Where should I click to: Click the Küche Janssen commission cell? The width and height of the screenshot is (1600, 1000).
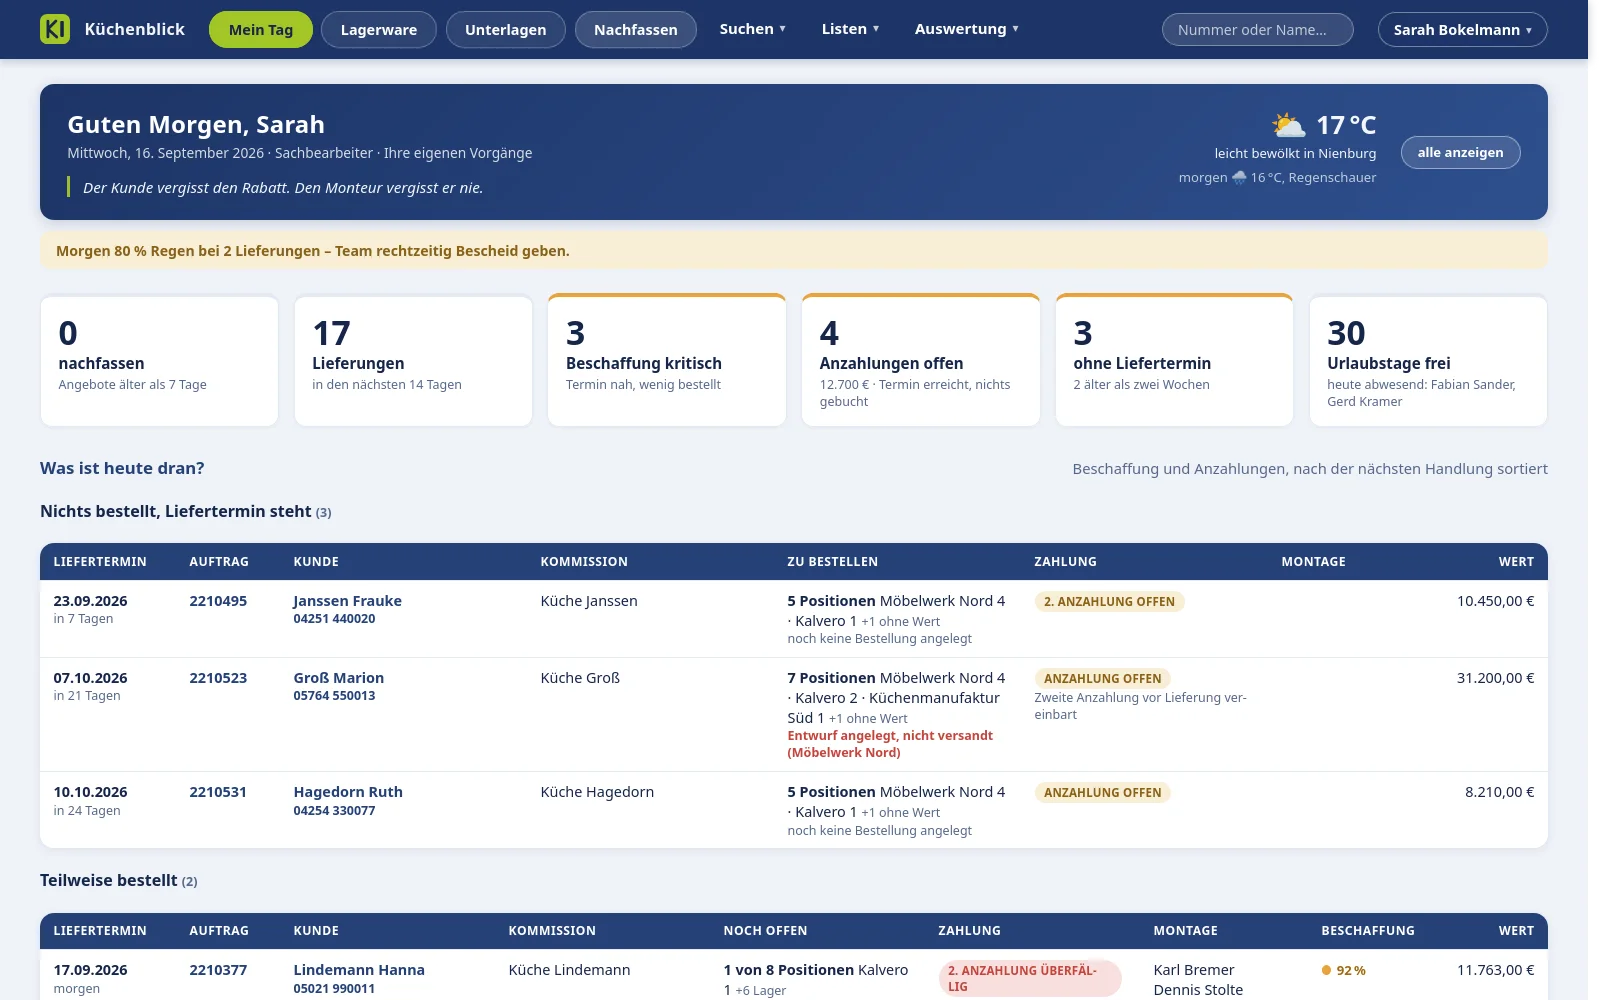[x=589, y=601]
